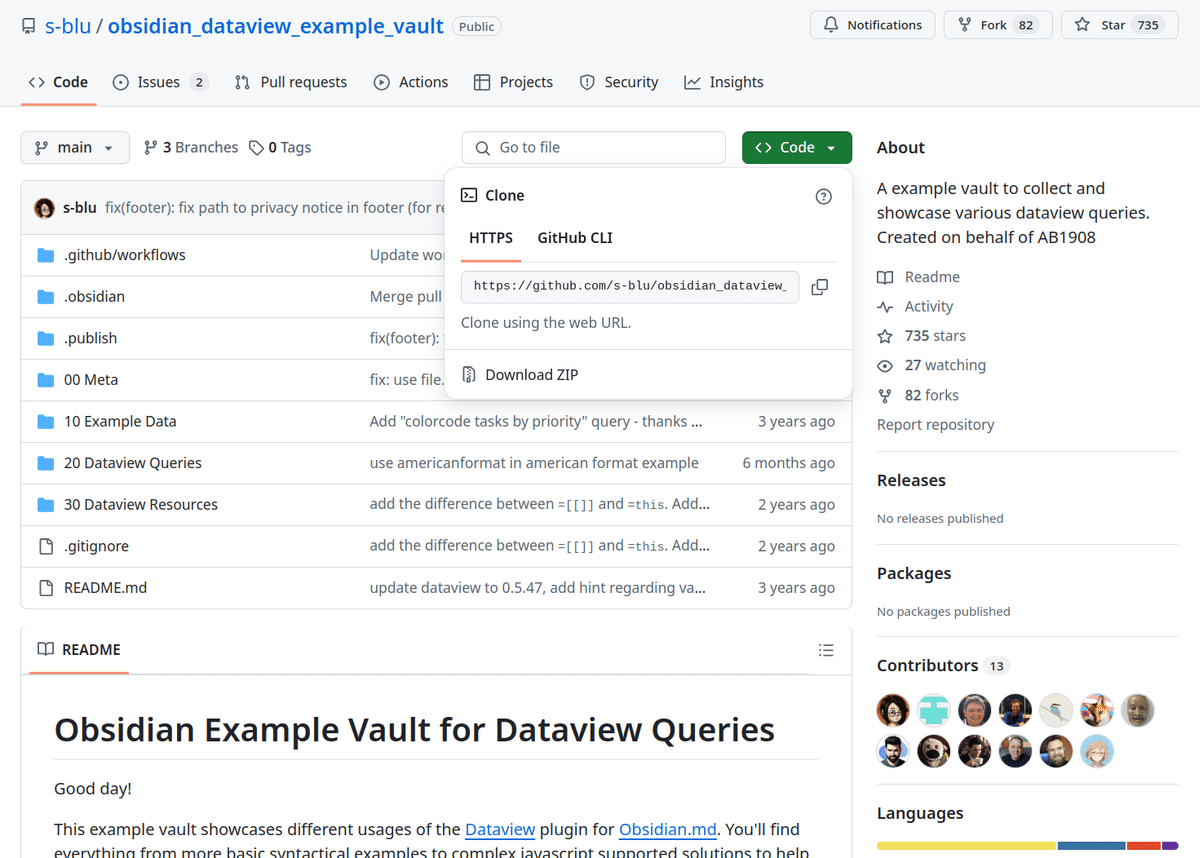The image size is (1200, 858).
Task: Click the Go to file search field
Action: click(x=593, y=147)
